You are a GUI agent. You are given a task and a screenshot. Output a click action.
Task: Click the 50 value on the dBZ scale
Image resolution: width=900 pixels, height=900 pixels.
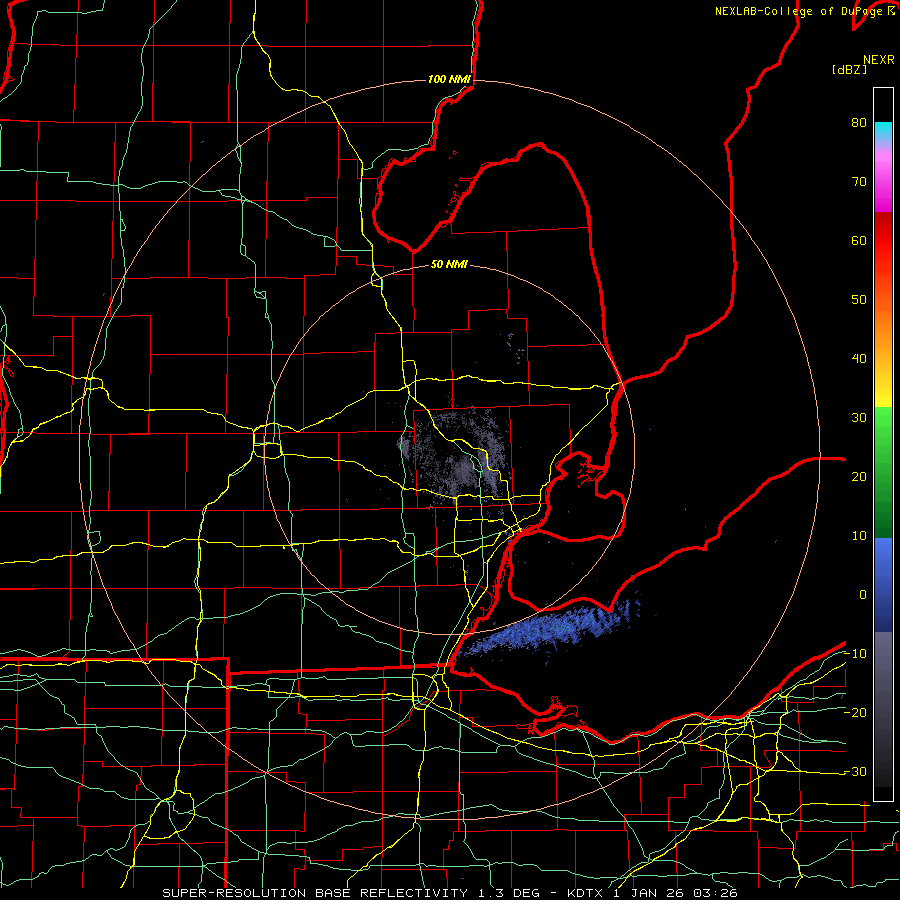click(x=859, y=300)
